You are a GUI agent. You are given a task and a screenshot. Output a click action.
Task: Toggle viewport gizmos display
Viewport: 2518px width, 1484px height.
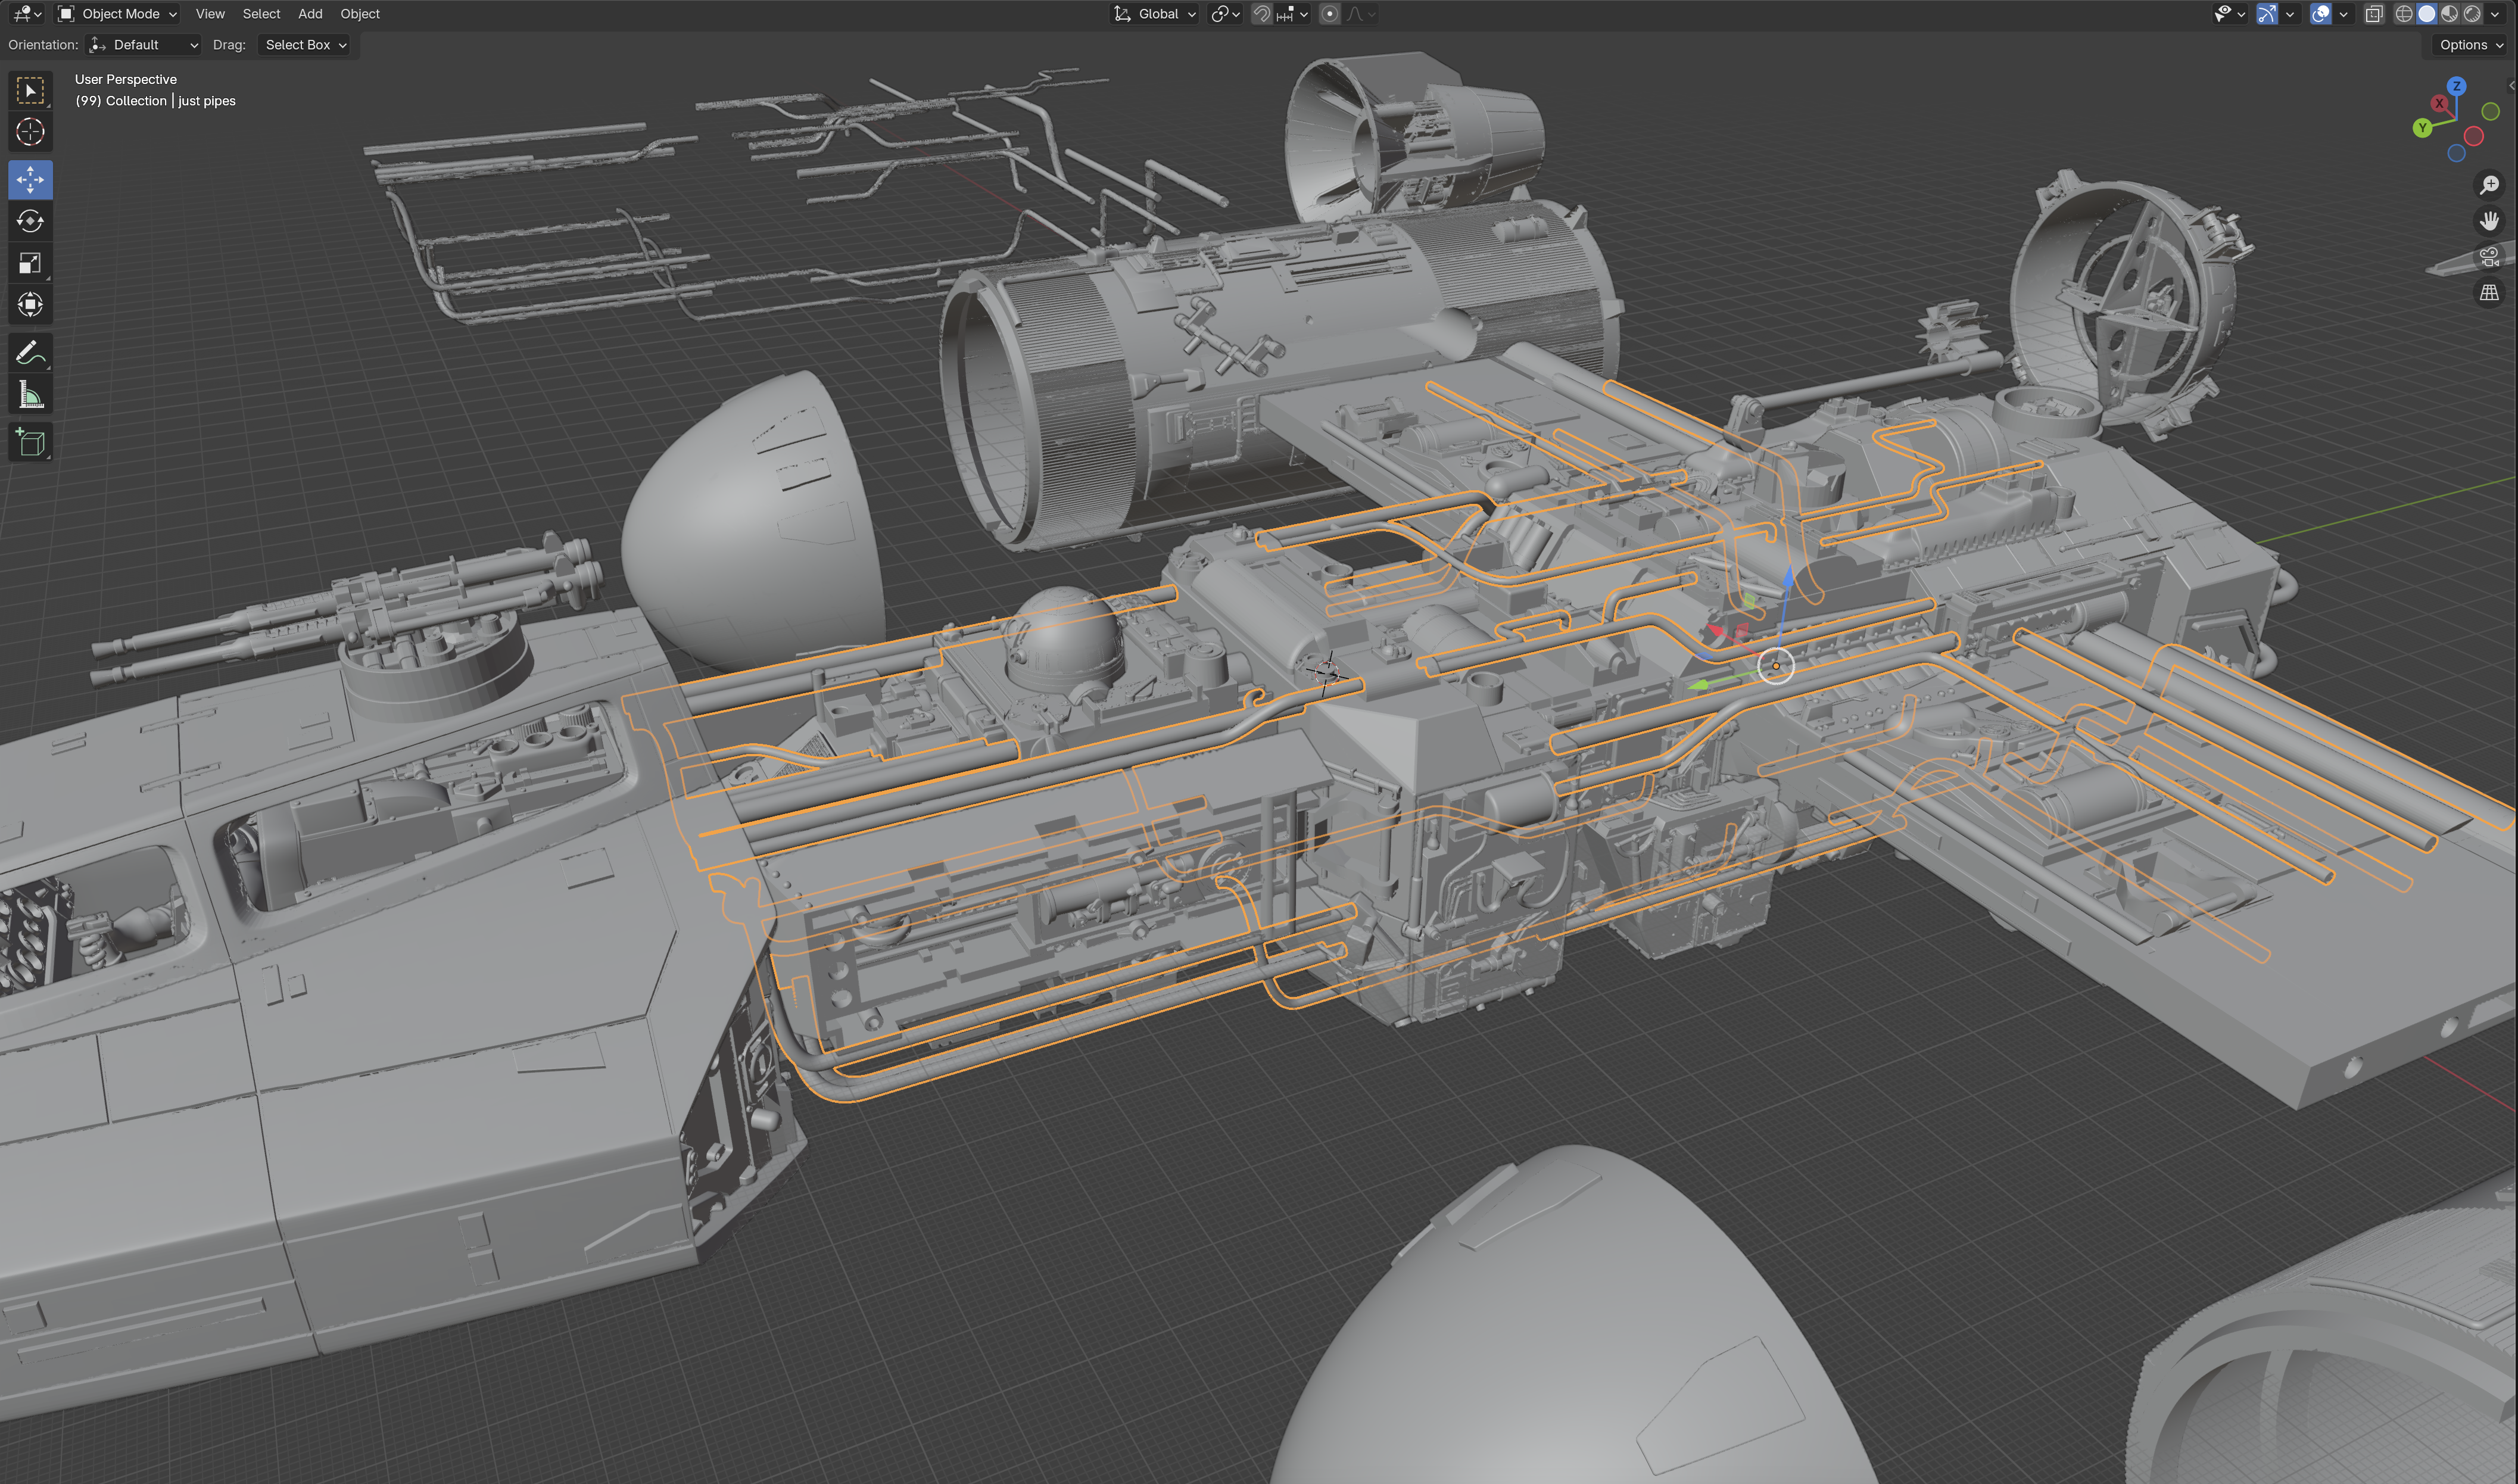coord(2267,14)
